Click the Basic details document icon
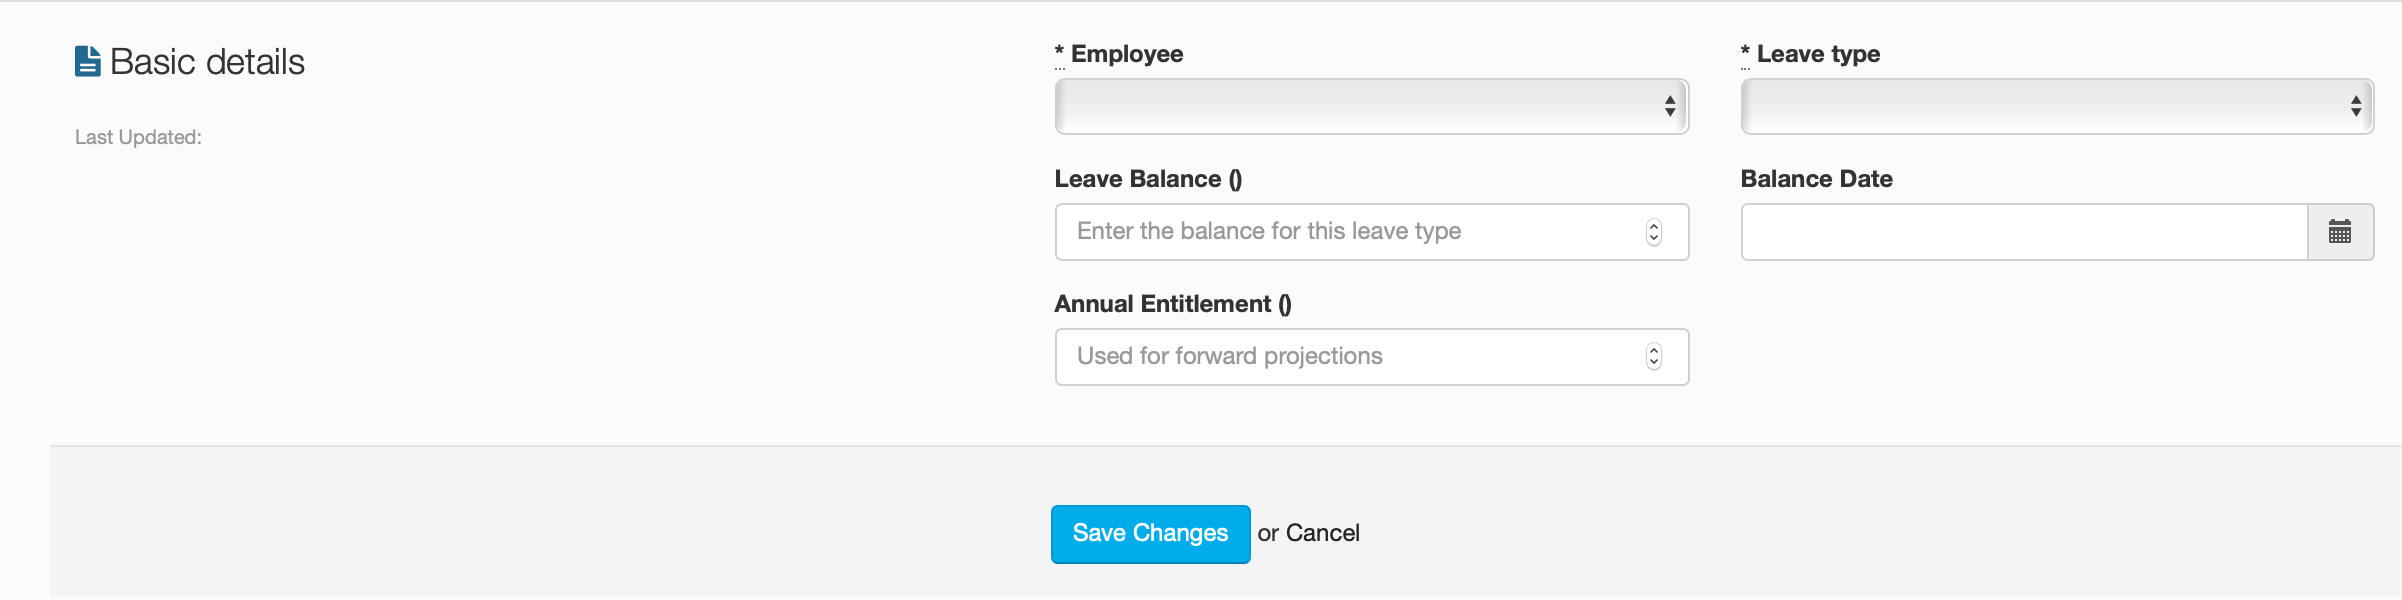This screenshot has width=2402, height=600. [x=88, y=62]
